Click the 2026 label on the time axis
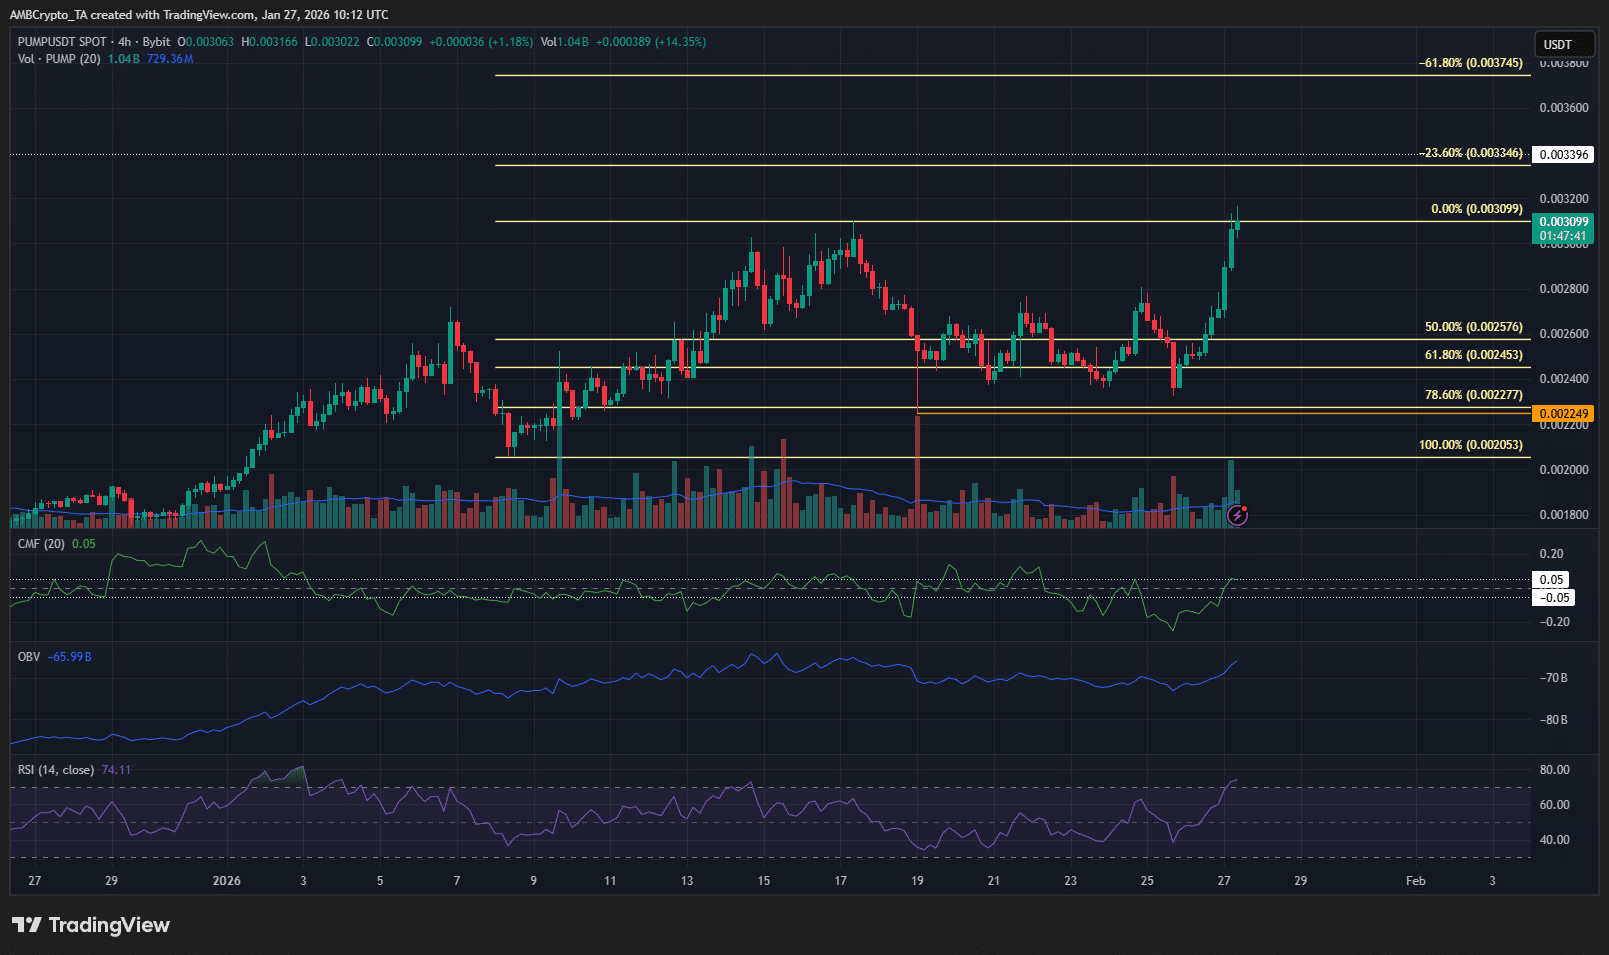The height and width of the screenshot is (955, 1609). point(227,881)
